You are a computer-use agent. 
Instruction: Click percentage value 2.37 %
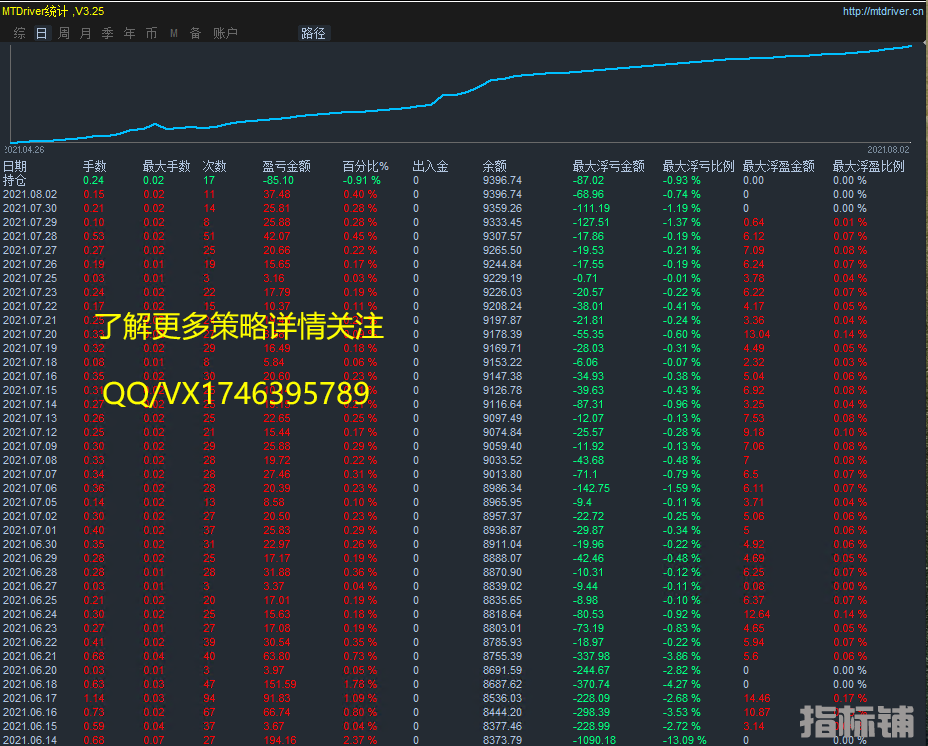point(360,740)
